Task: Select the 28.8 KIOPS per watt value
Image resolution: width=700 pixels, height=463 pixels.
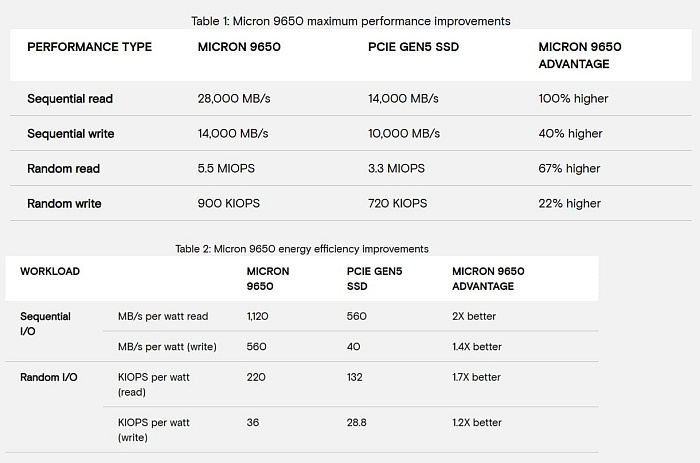Action: (x=359, y=423)
